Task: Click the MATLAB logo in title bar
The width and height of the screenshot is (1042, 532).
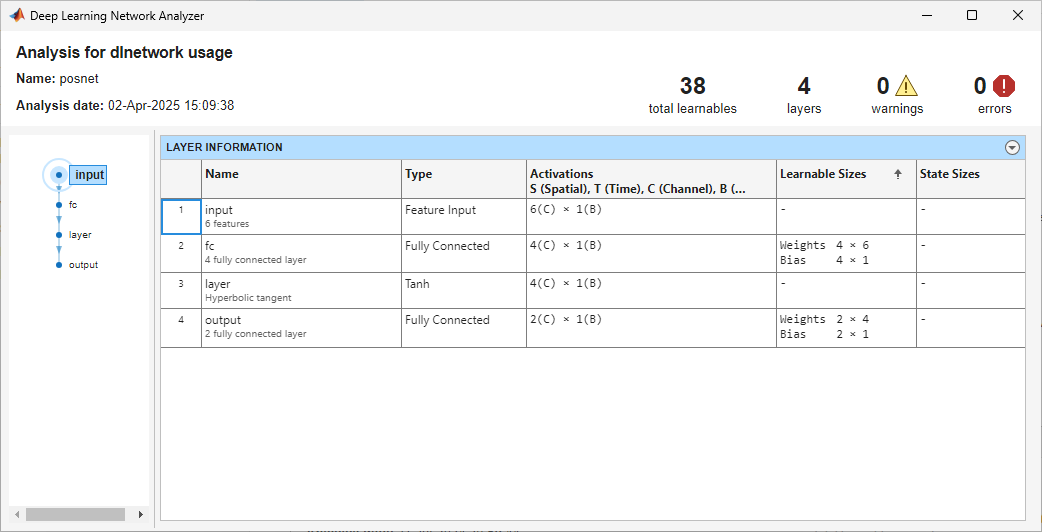Action: point(17,15)
